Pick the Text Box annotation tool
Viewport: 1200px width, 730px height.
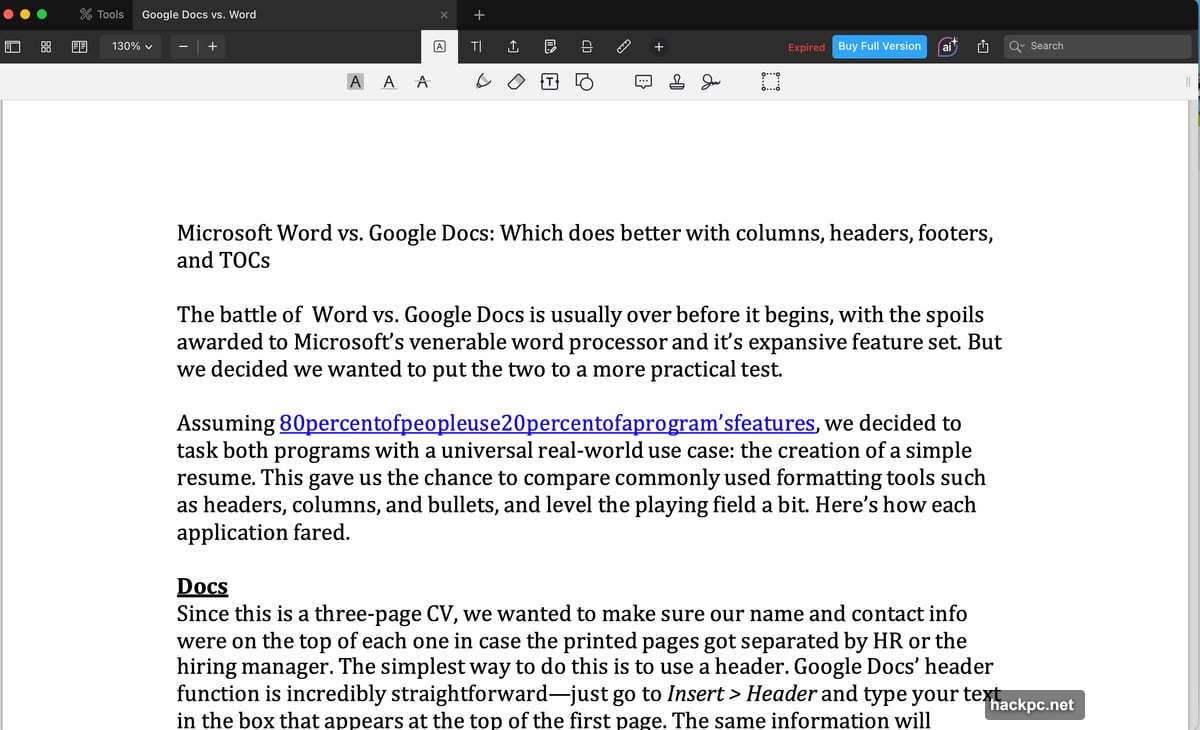[549, 81]
